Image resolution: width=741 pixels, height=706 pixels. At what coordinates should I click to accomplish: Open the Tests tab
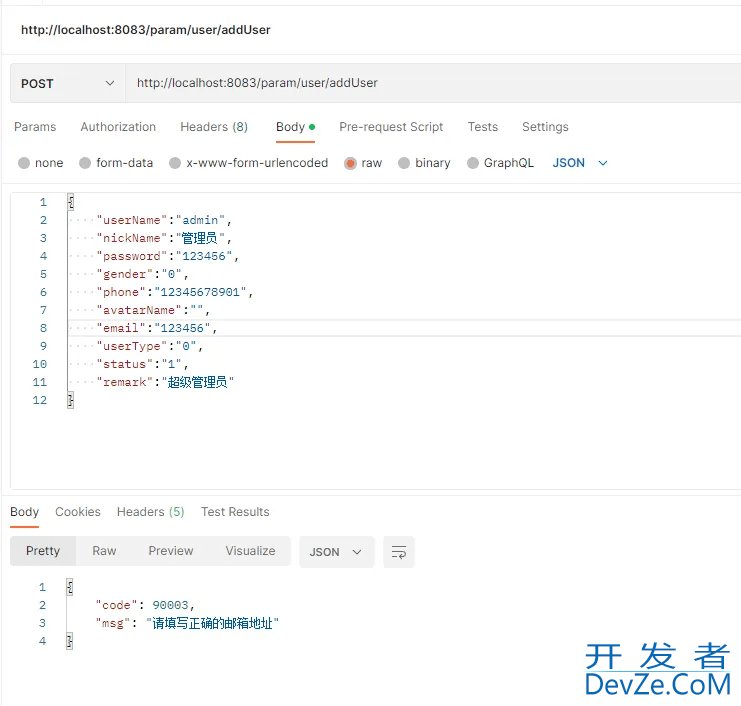(x=483, y=127)
